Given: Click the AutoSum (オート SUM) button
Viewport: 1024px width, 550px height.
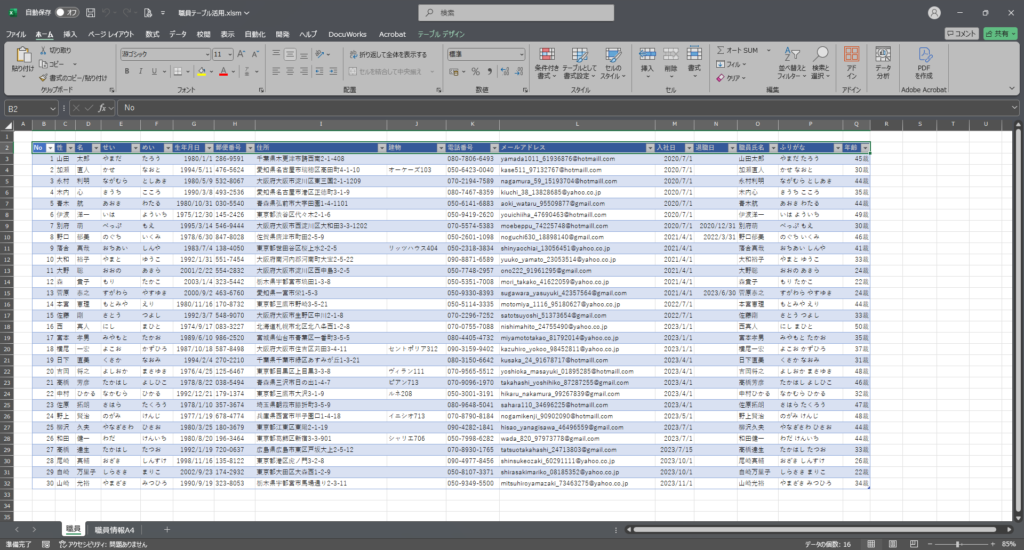Looking at the screenshot, I should click(x=737, y=50).
